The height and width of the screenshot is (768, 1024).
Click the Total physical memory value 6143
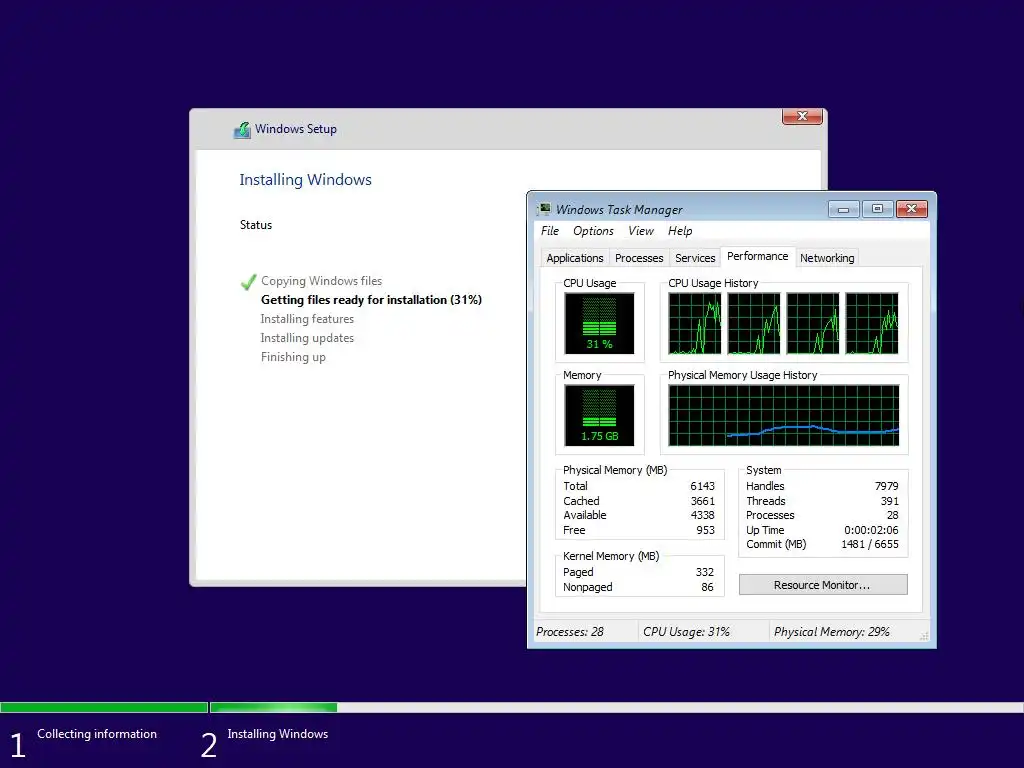(702, 486)
